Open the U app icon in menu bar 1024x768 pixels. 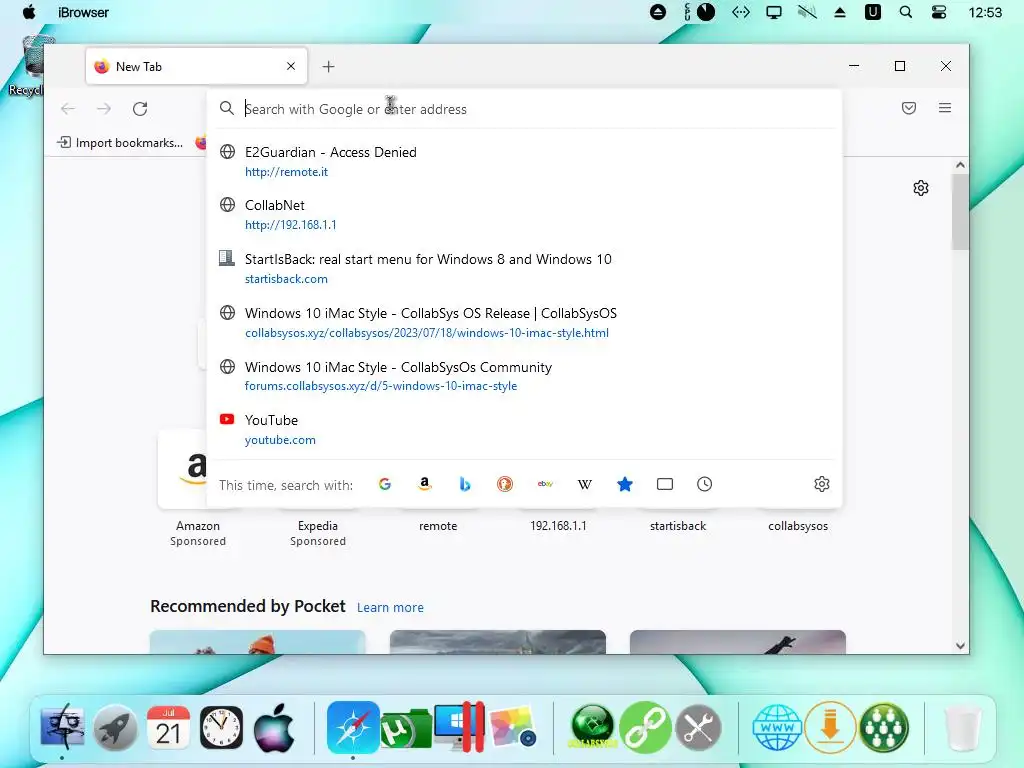tap(872, 12)
